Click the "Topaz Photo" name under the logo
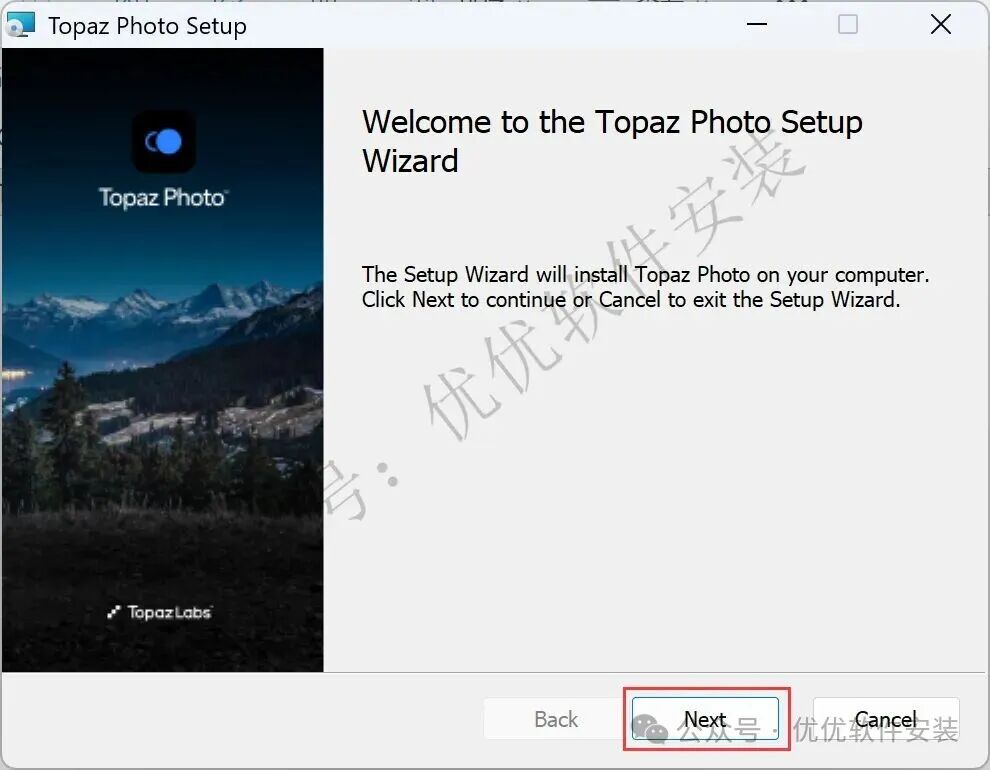 164,198
